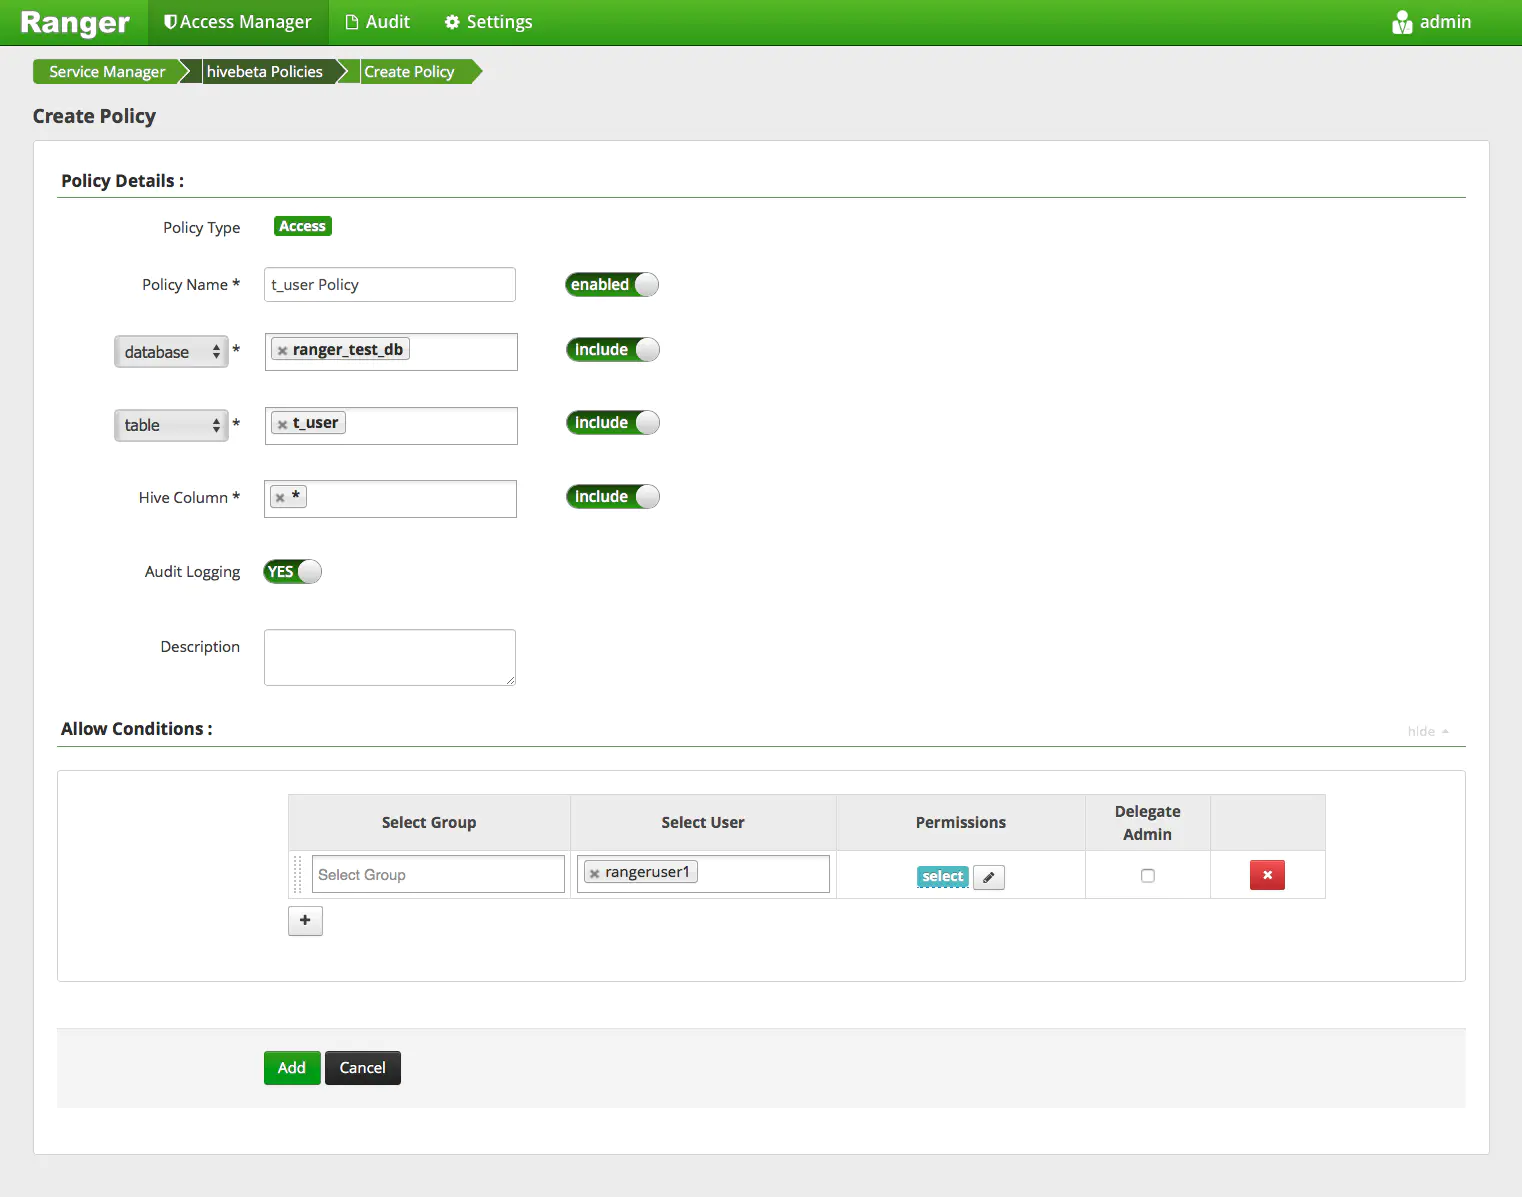
Task: Open the database resource dropdown
Action: click(171, 352)
